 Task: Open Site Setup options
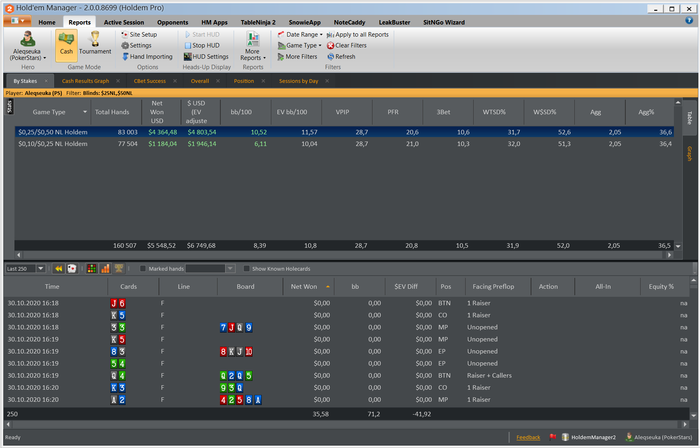(139, 34)
